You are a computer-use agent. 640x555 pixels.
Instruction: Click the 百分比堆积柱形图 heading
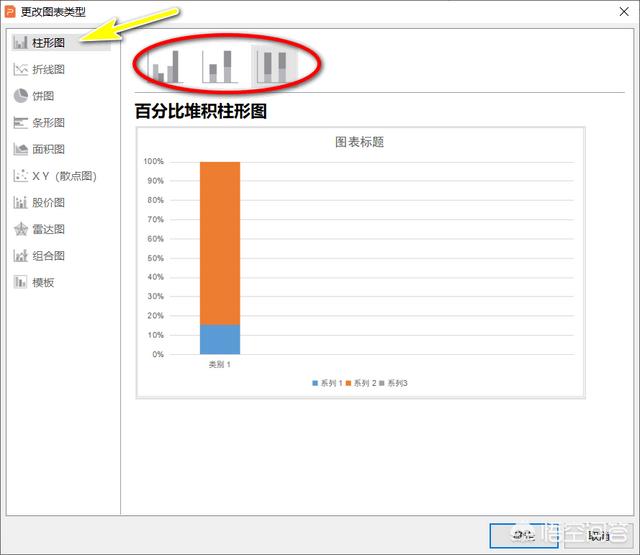201,111
